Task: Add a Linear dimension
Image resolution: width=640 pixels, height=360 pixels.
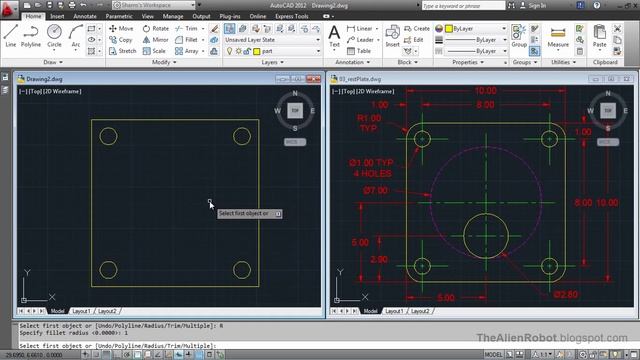Action: 360,29
